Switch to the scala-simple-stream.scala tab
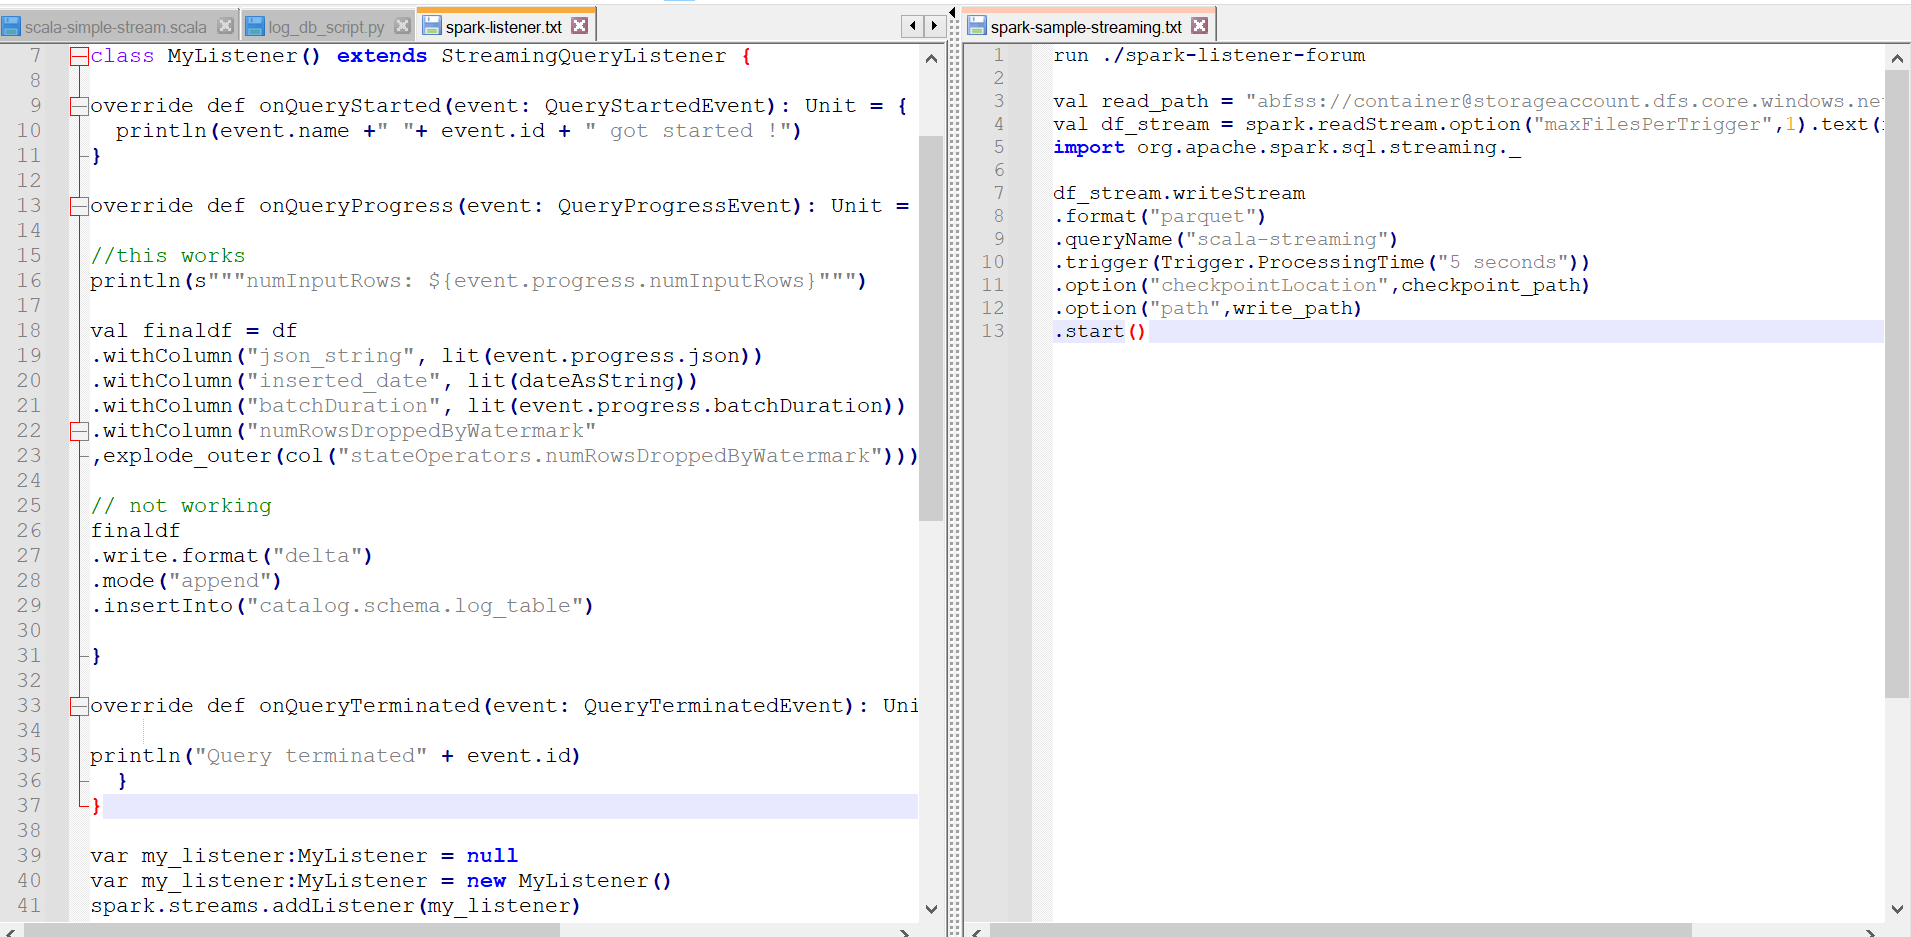This screenshot has height=937, width=1911. 115,27
